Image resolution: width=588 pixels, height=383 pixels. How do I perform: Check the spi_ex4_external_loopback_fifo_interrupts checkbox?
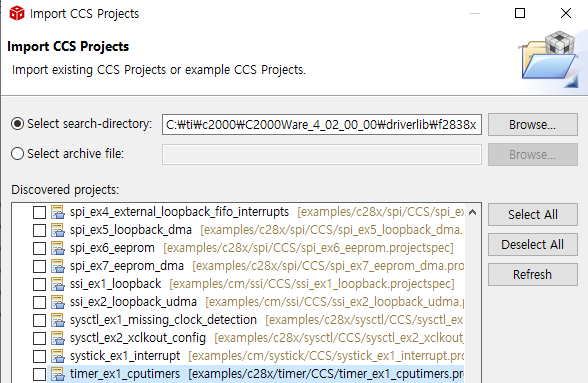coord(39,212)
